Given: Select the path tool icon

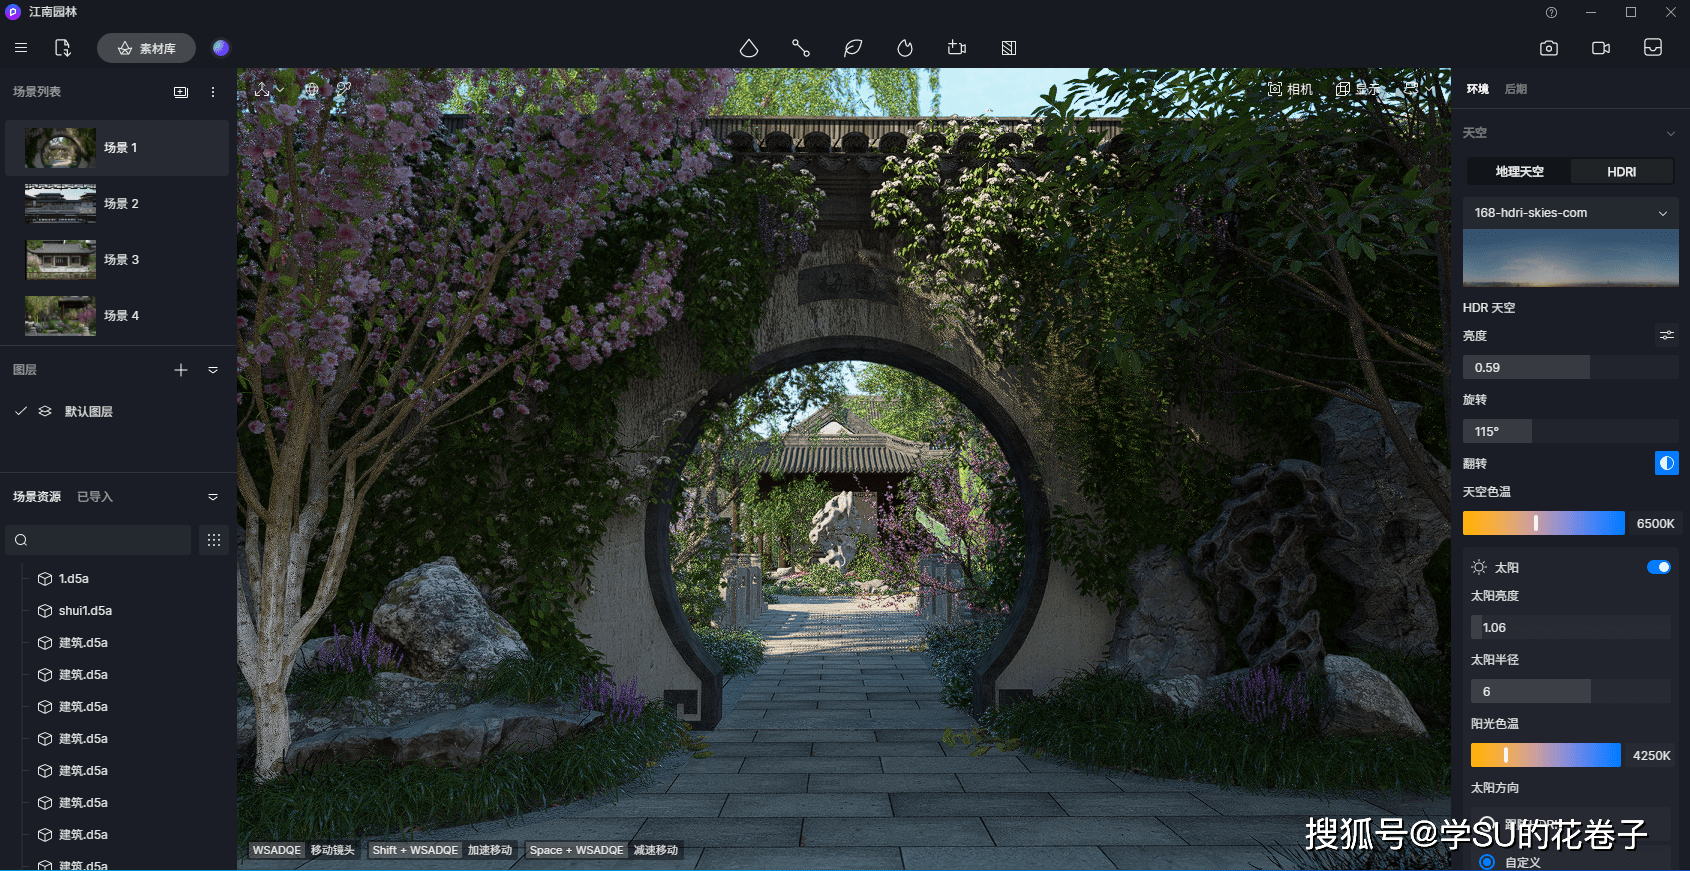Looking at the screenshot, I should pos(801,48).
